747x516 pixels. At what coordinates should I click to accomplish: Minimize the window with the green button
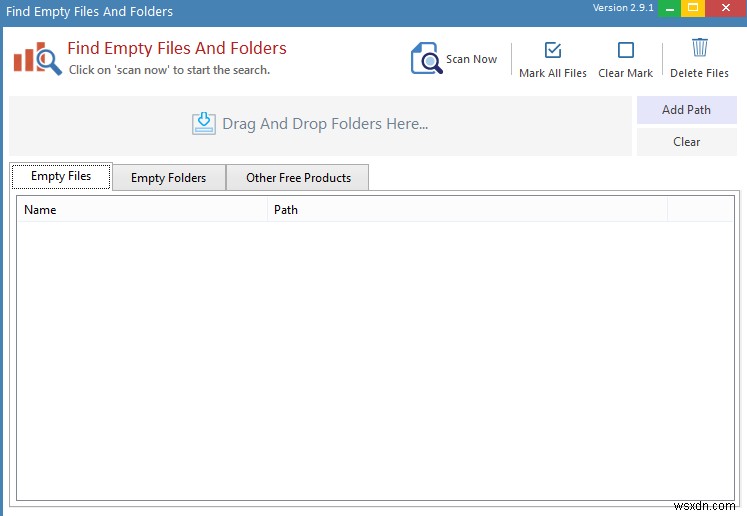(x=669, y=8)
